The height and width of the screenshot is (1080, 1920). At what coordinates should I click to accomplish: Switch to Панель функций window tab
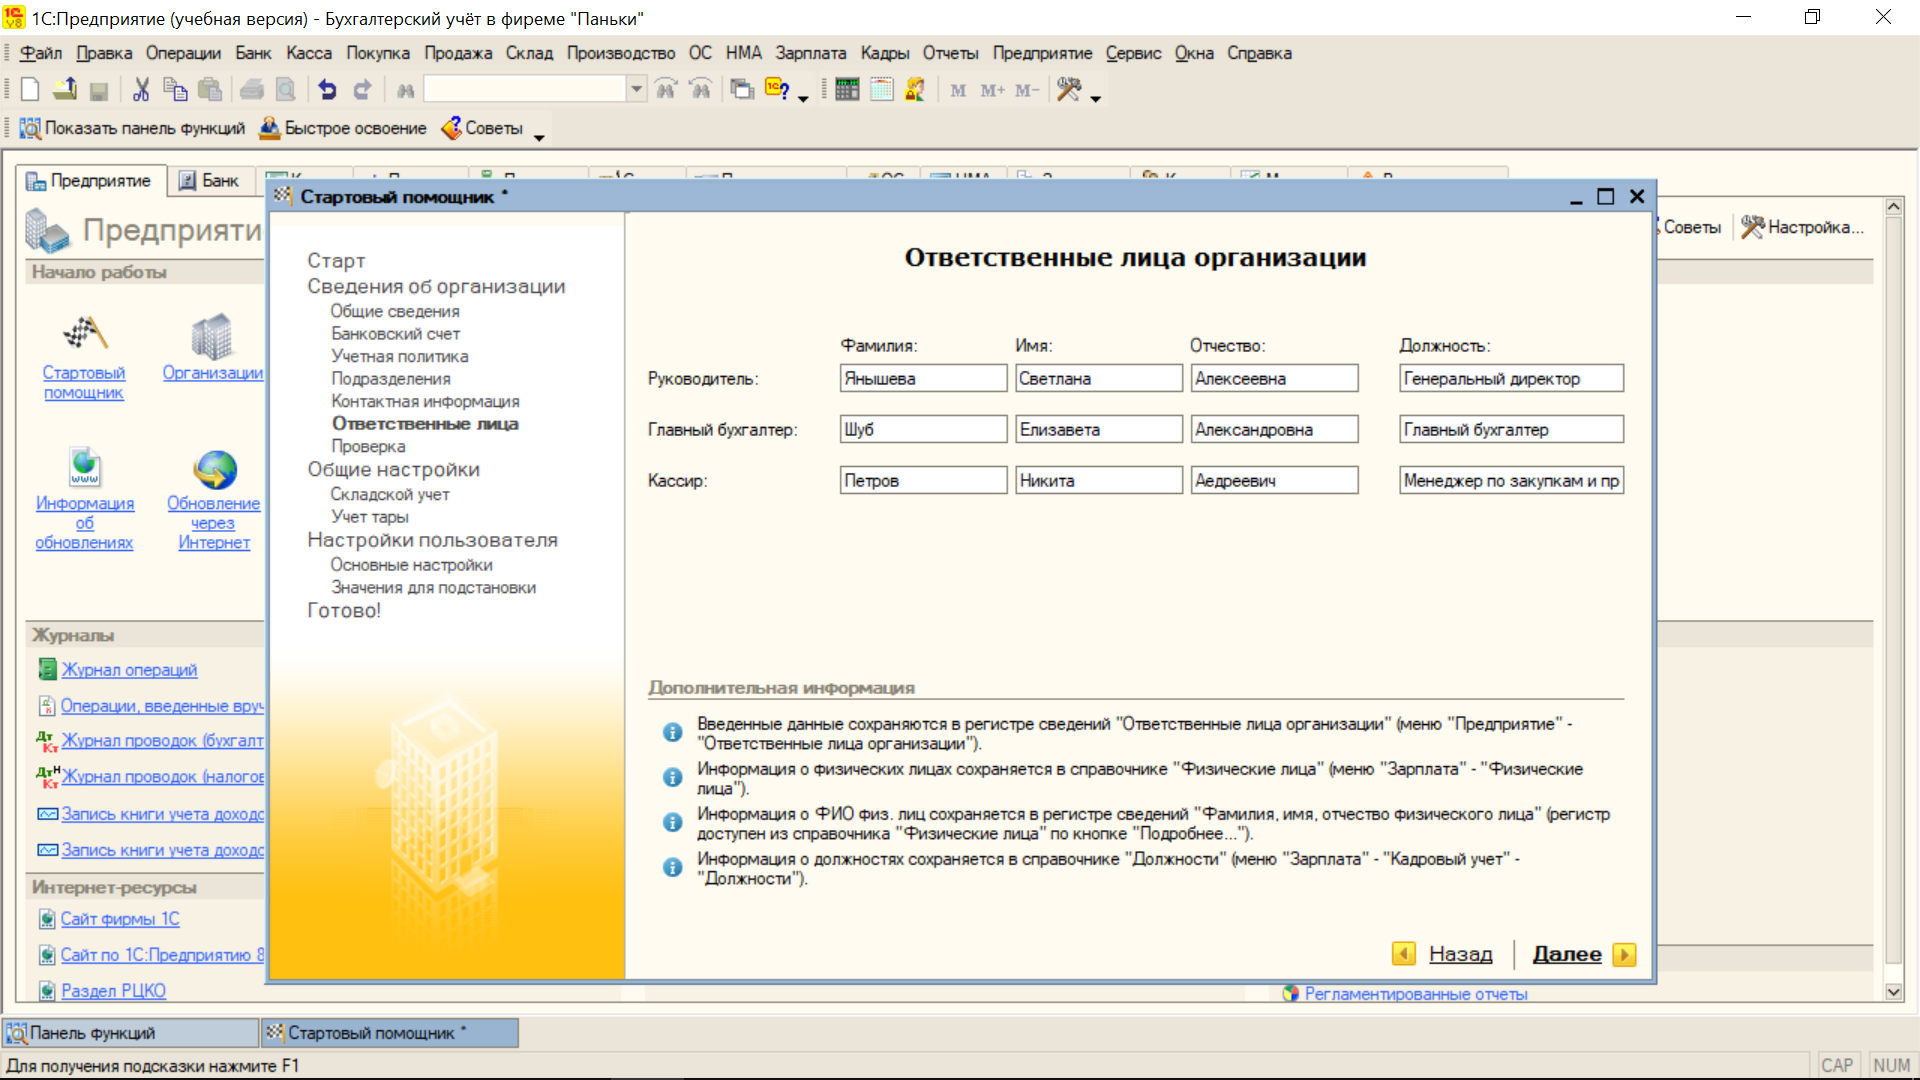point(130,1033)
